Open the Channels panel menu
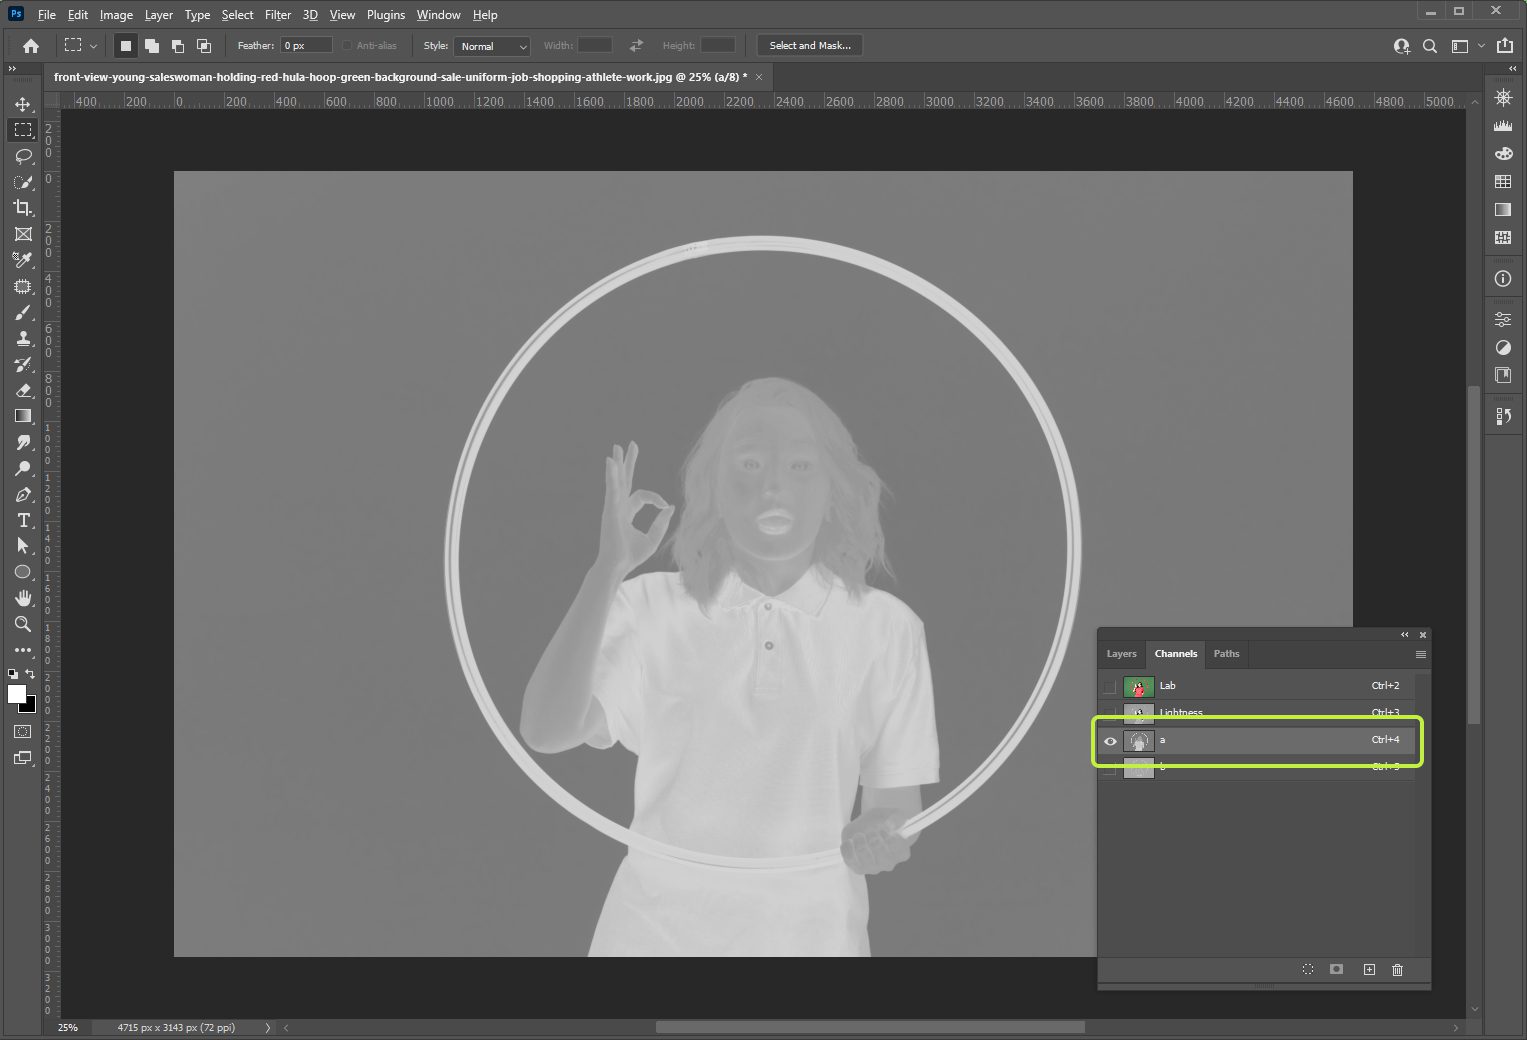 click(x=1420, y=655)
